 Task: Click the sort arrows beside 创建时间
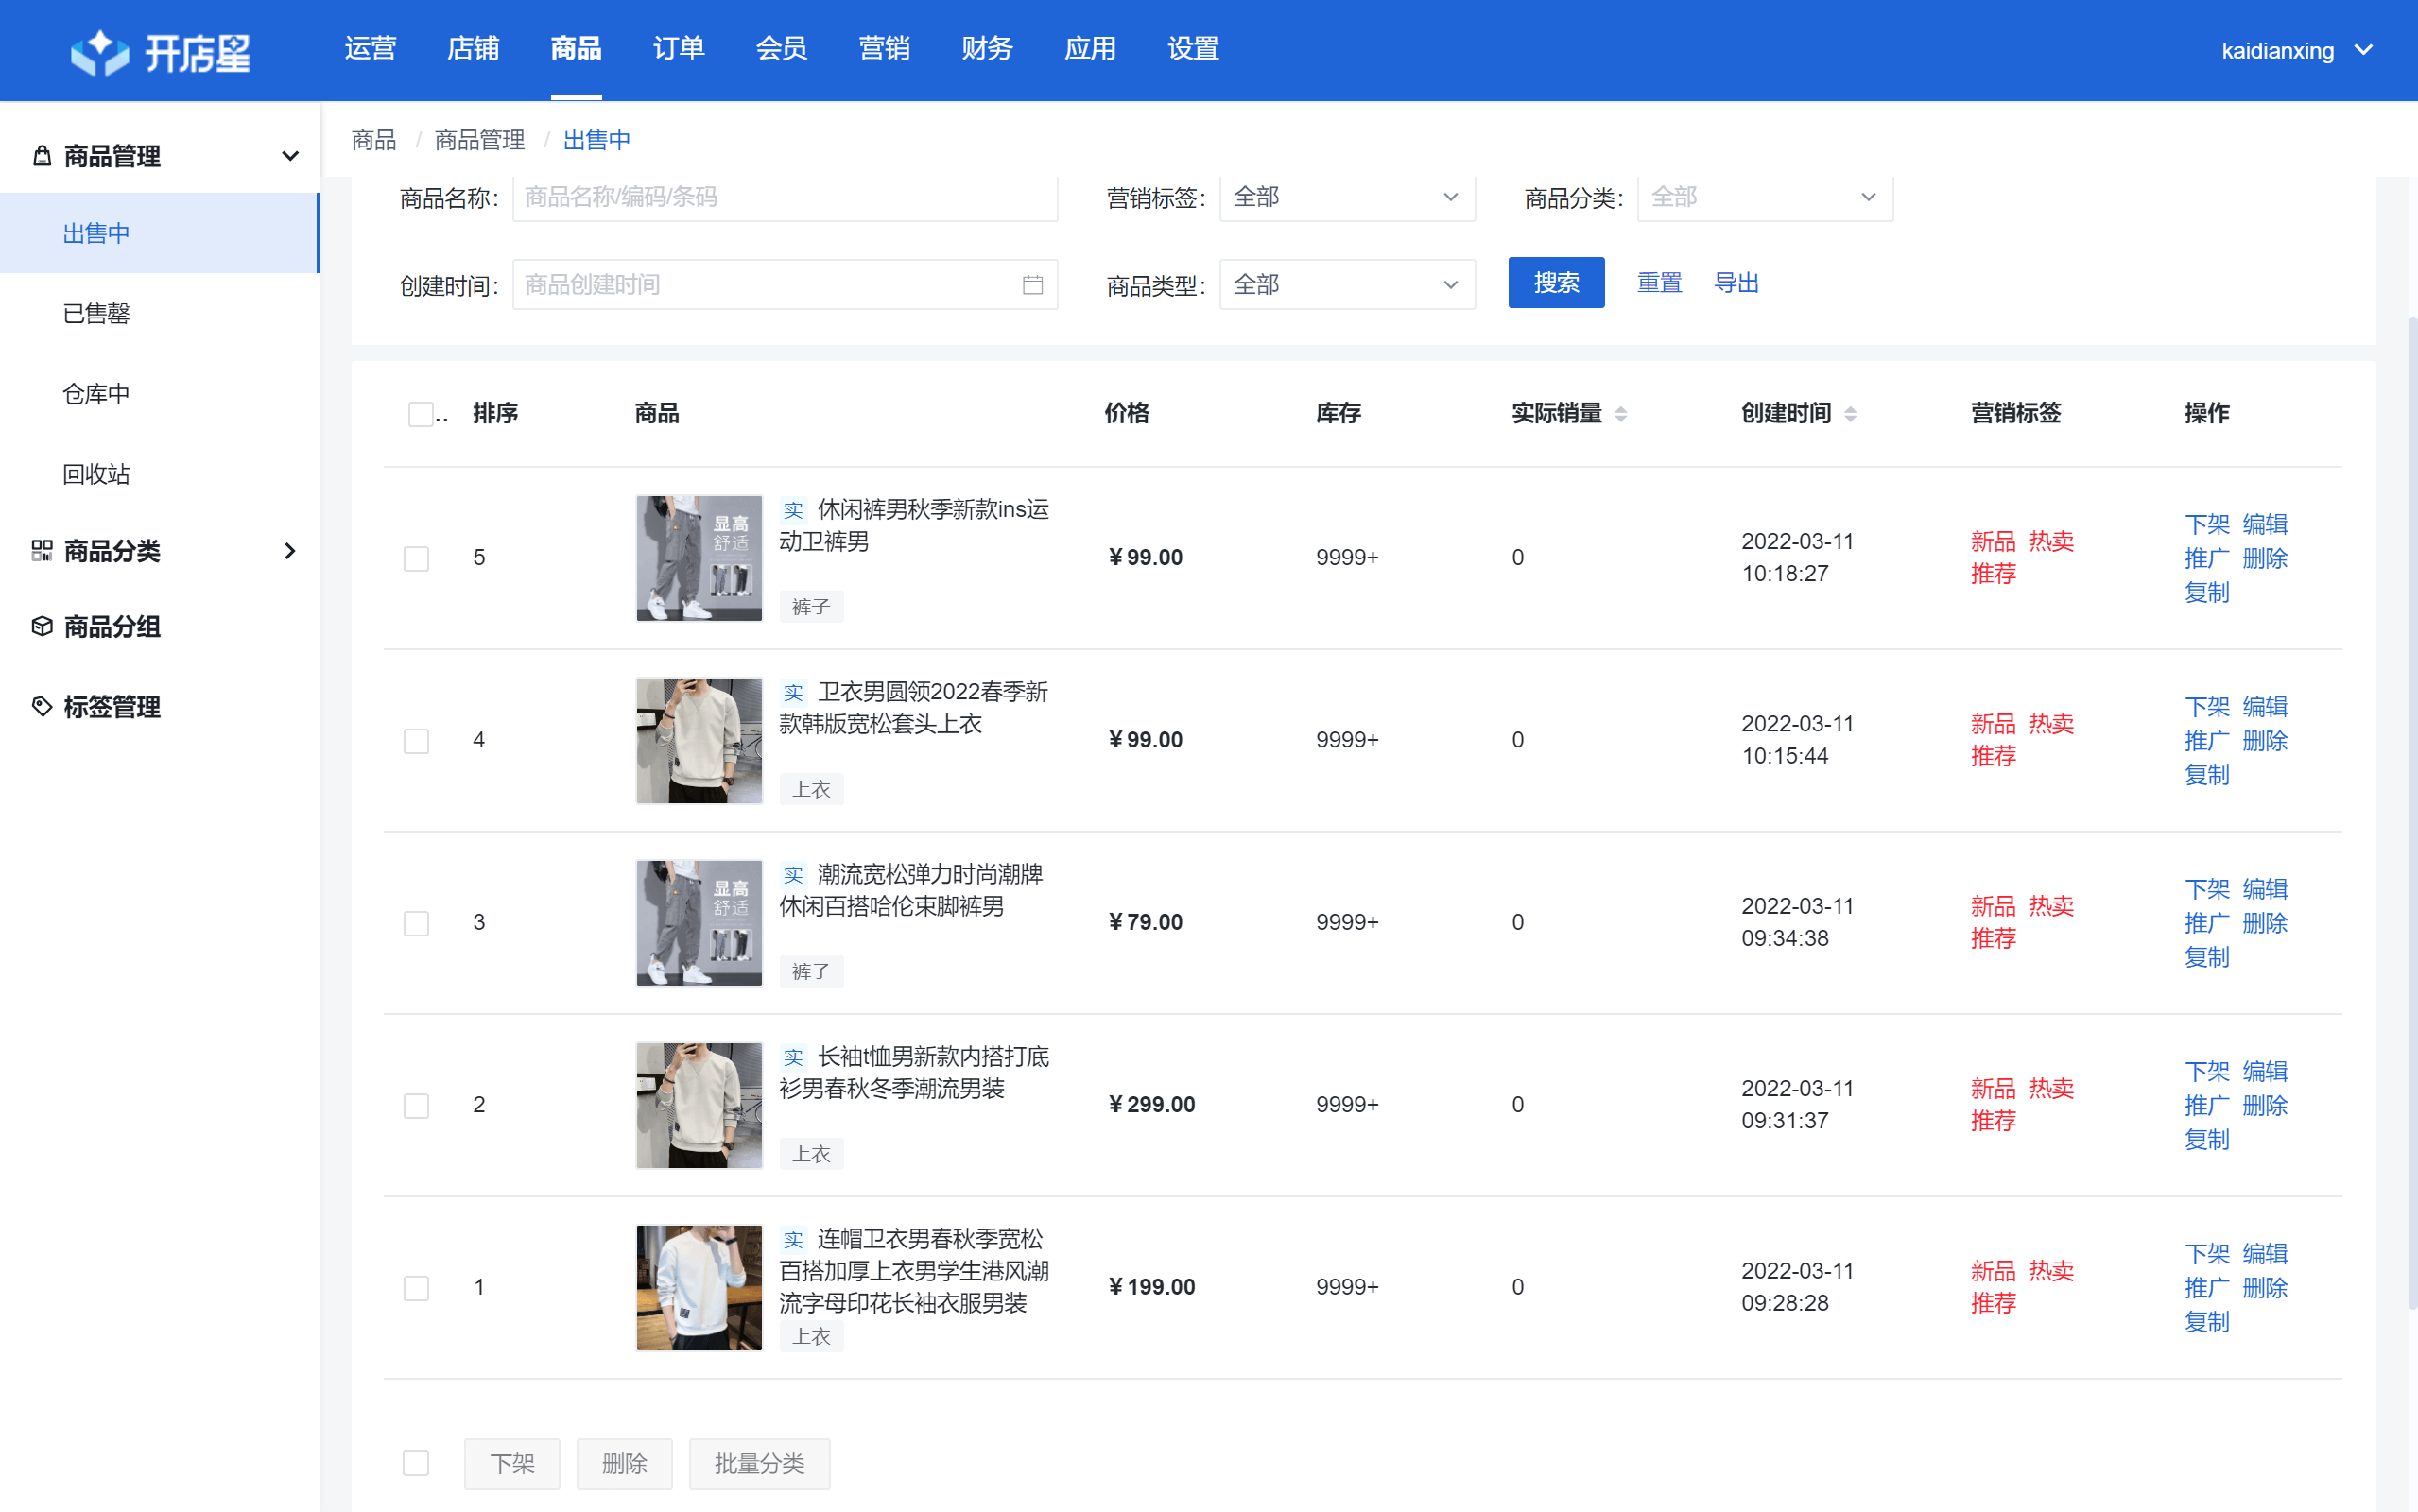pyautogui.click(x=1850, y=414)
